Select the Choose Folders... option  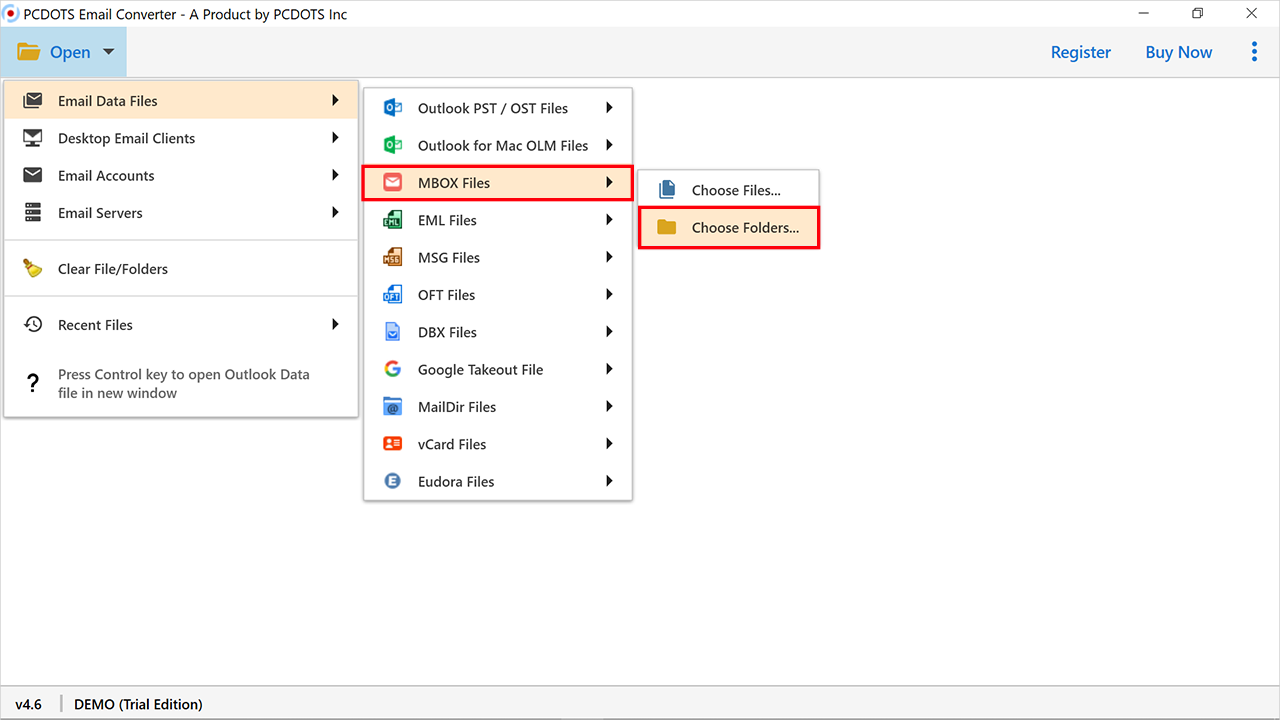[729, 227]
